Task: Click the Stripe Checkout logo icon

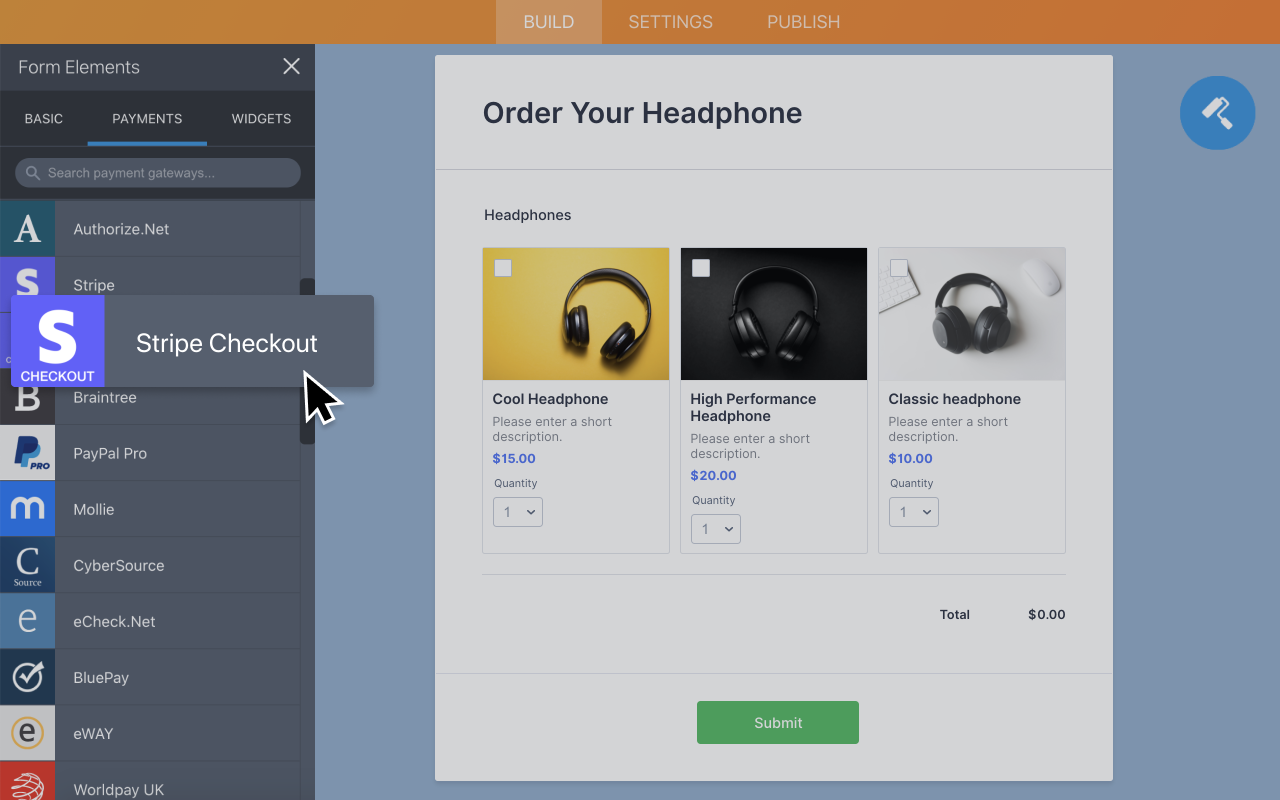Action: pyautogui.click(x=57, y=342)
